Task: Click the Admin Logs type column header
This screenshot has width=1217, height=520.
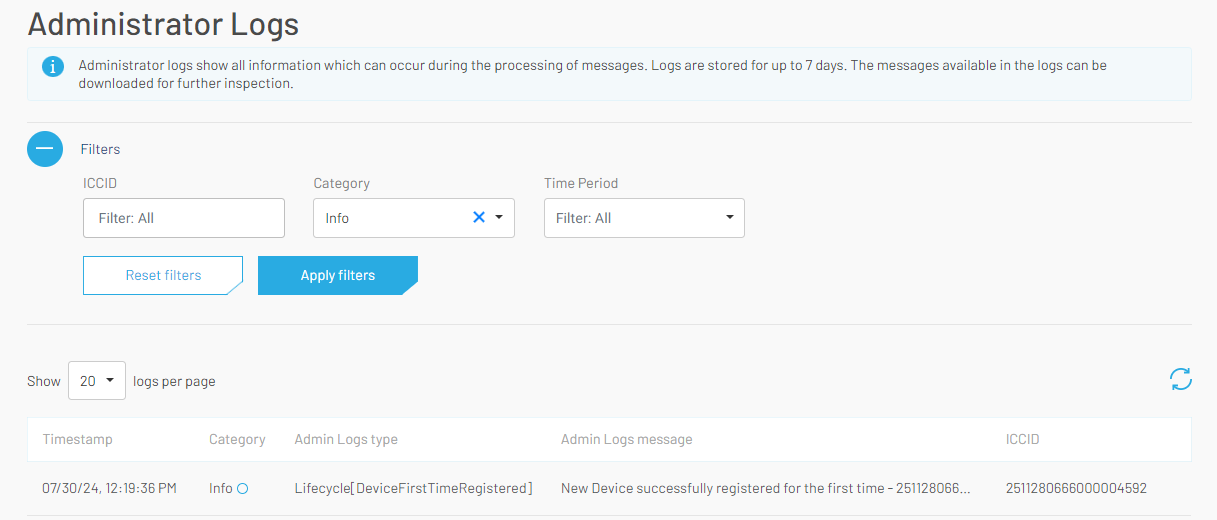Action: pyautogui.click(x=346, y=439)
